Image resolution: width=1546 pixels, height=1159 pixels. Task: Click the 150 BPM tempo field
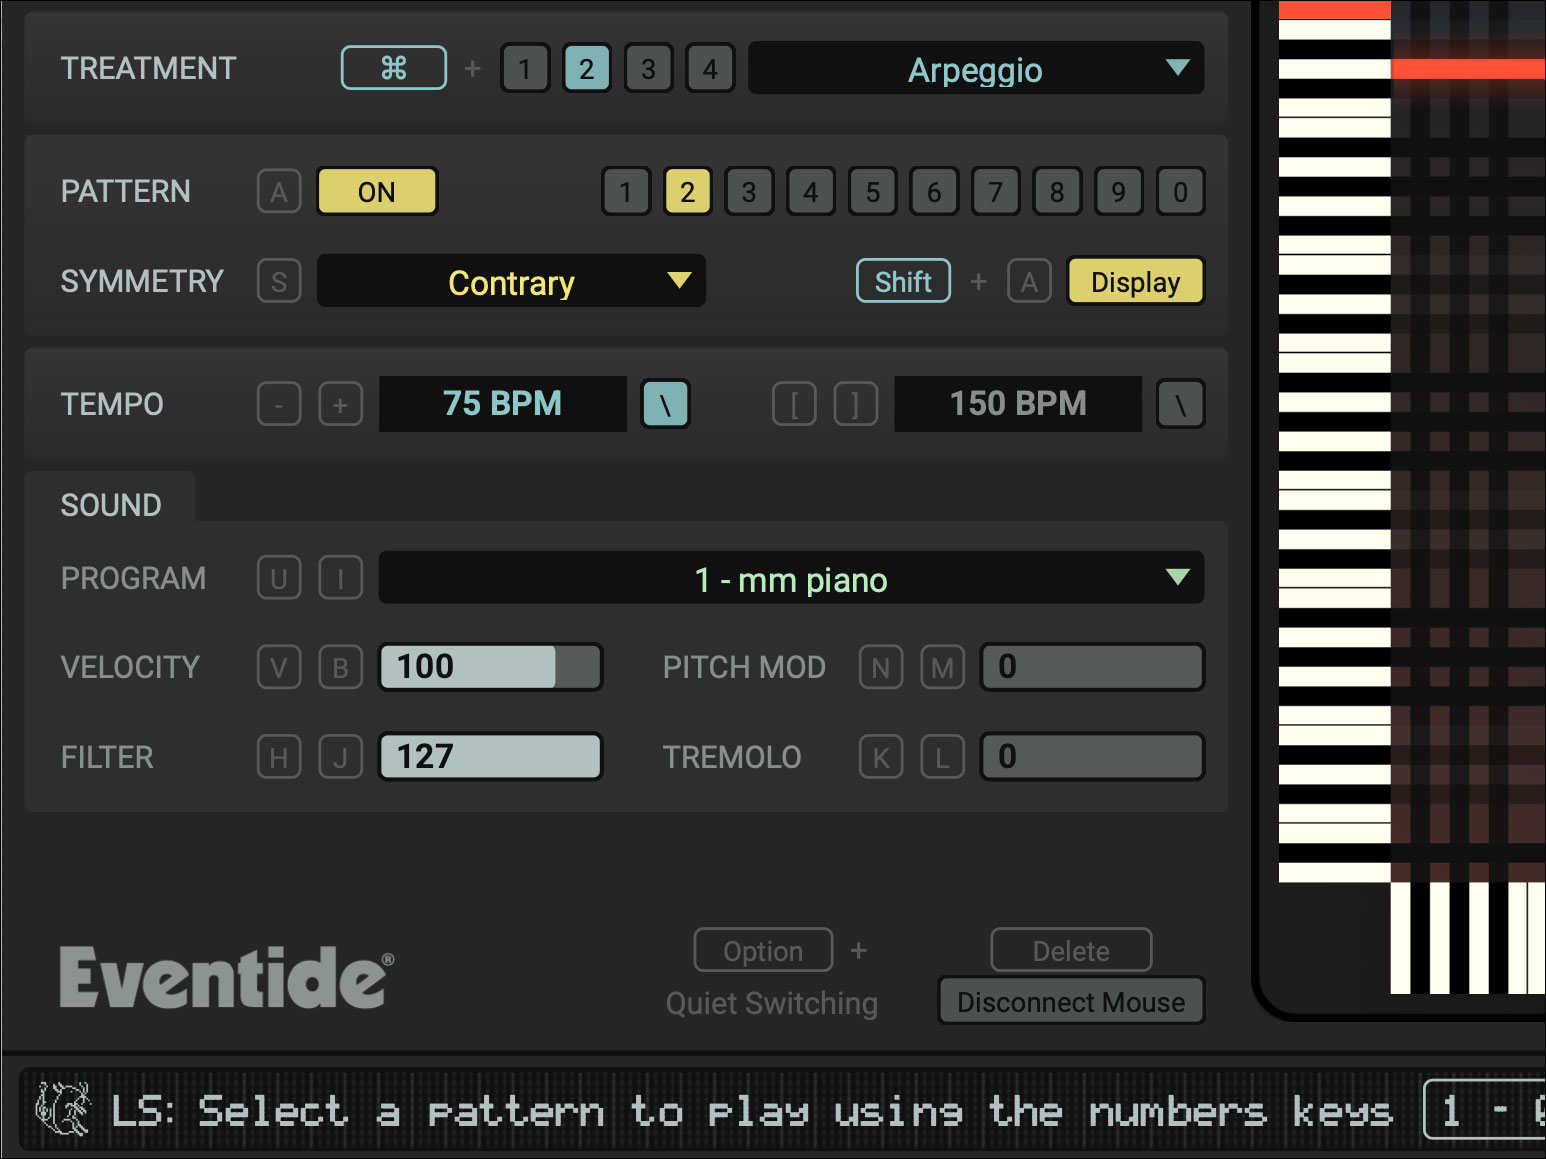[1017, 404]
